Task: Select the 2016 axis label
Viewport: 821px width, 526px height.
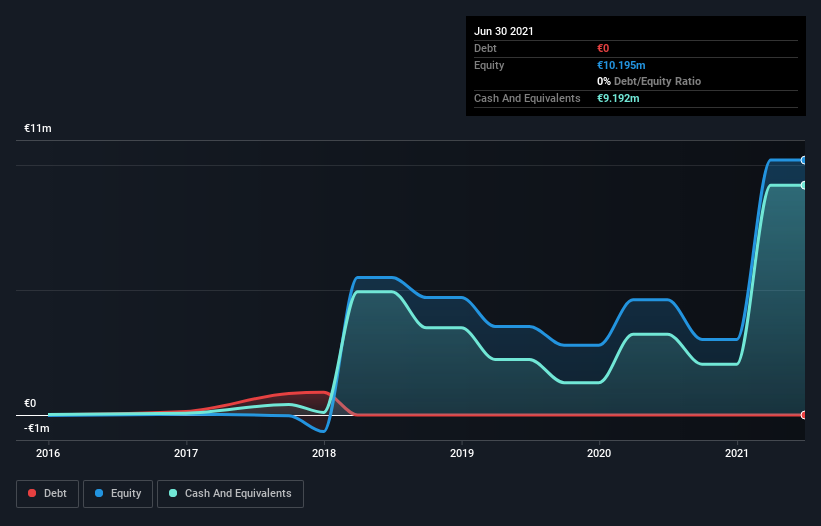Action: point(48,453)
